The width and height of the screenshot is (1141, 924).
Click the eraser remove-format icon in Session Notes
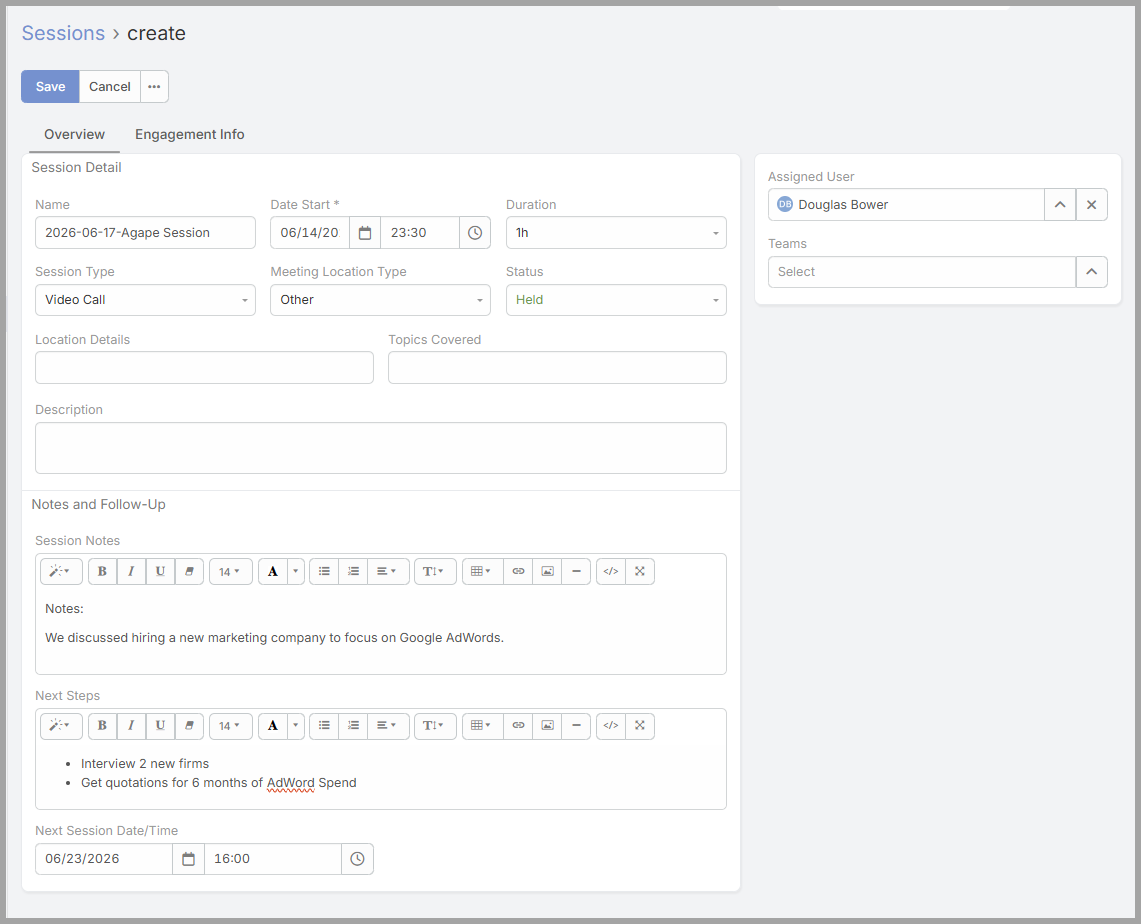(189, 571)
